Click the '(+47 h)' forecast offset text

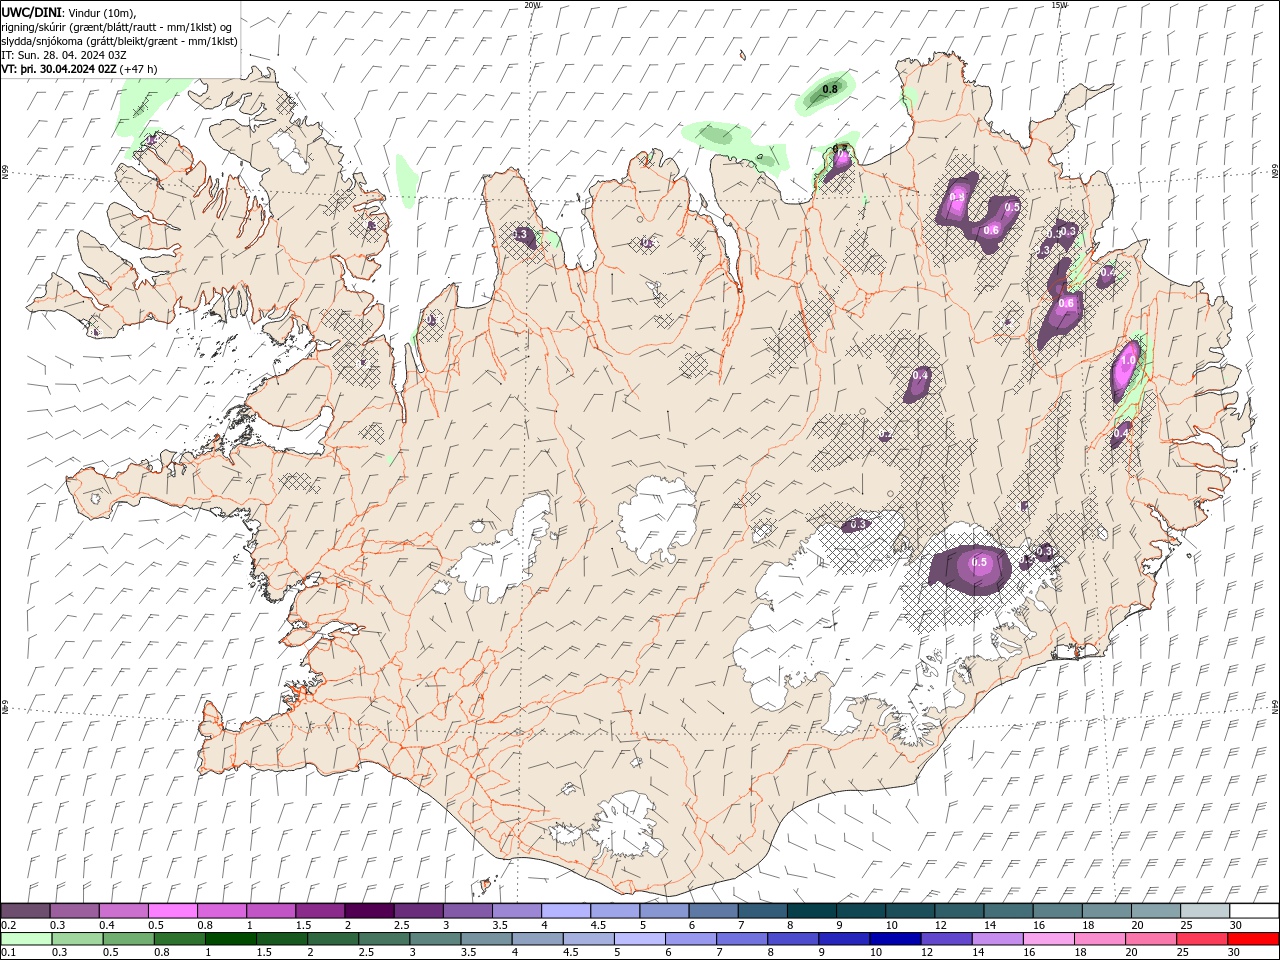click(139, 69)
